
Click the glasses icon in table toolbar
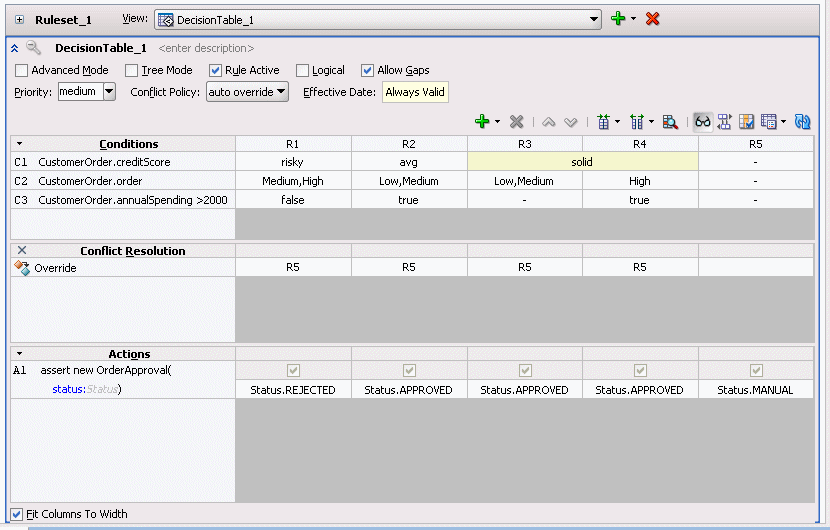click(x=703, y=121)
